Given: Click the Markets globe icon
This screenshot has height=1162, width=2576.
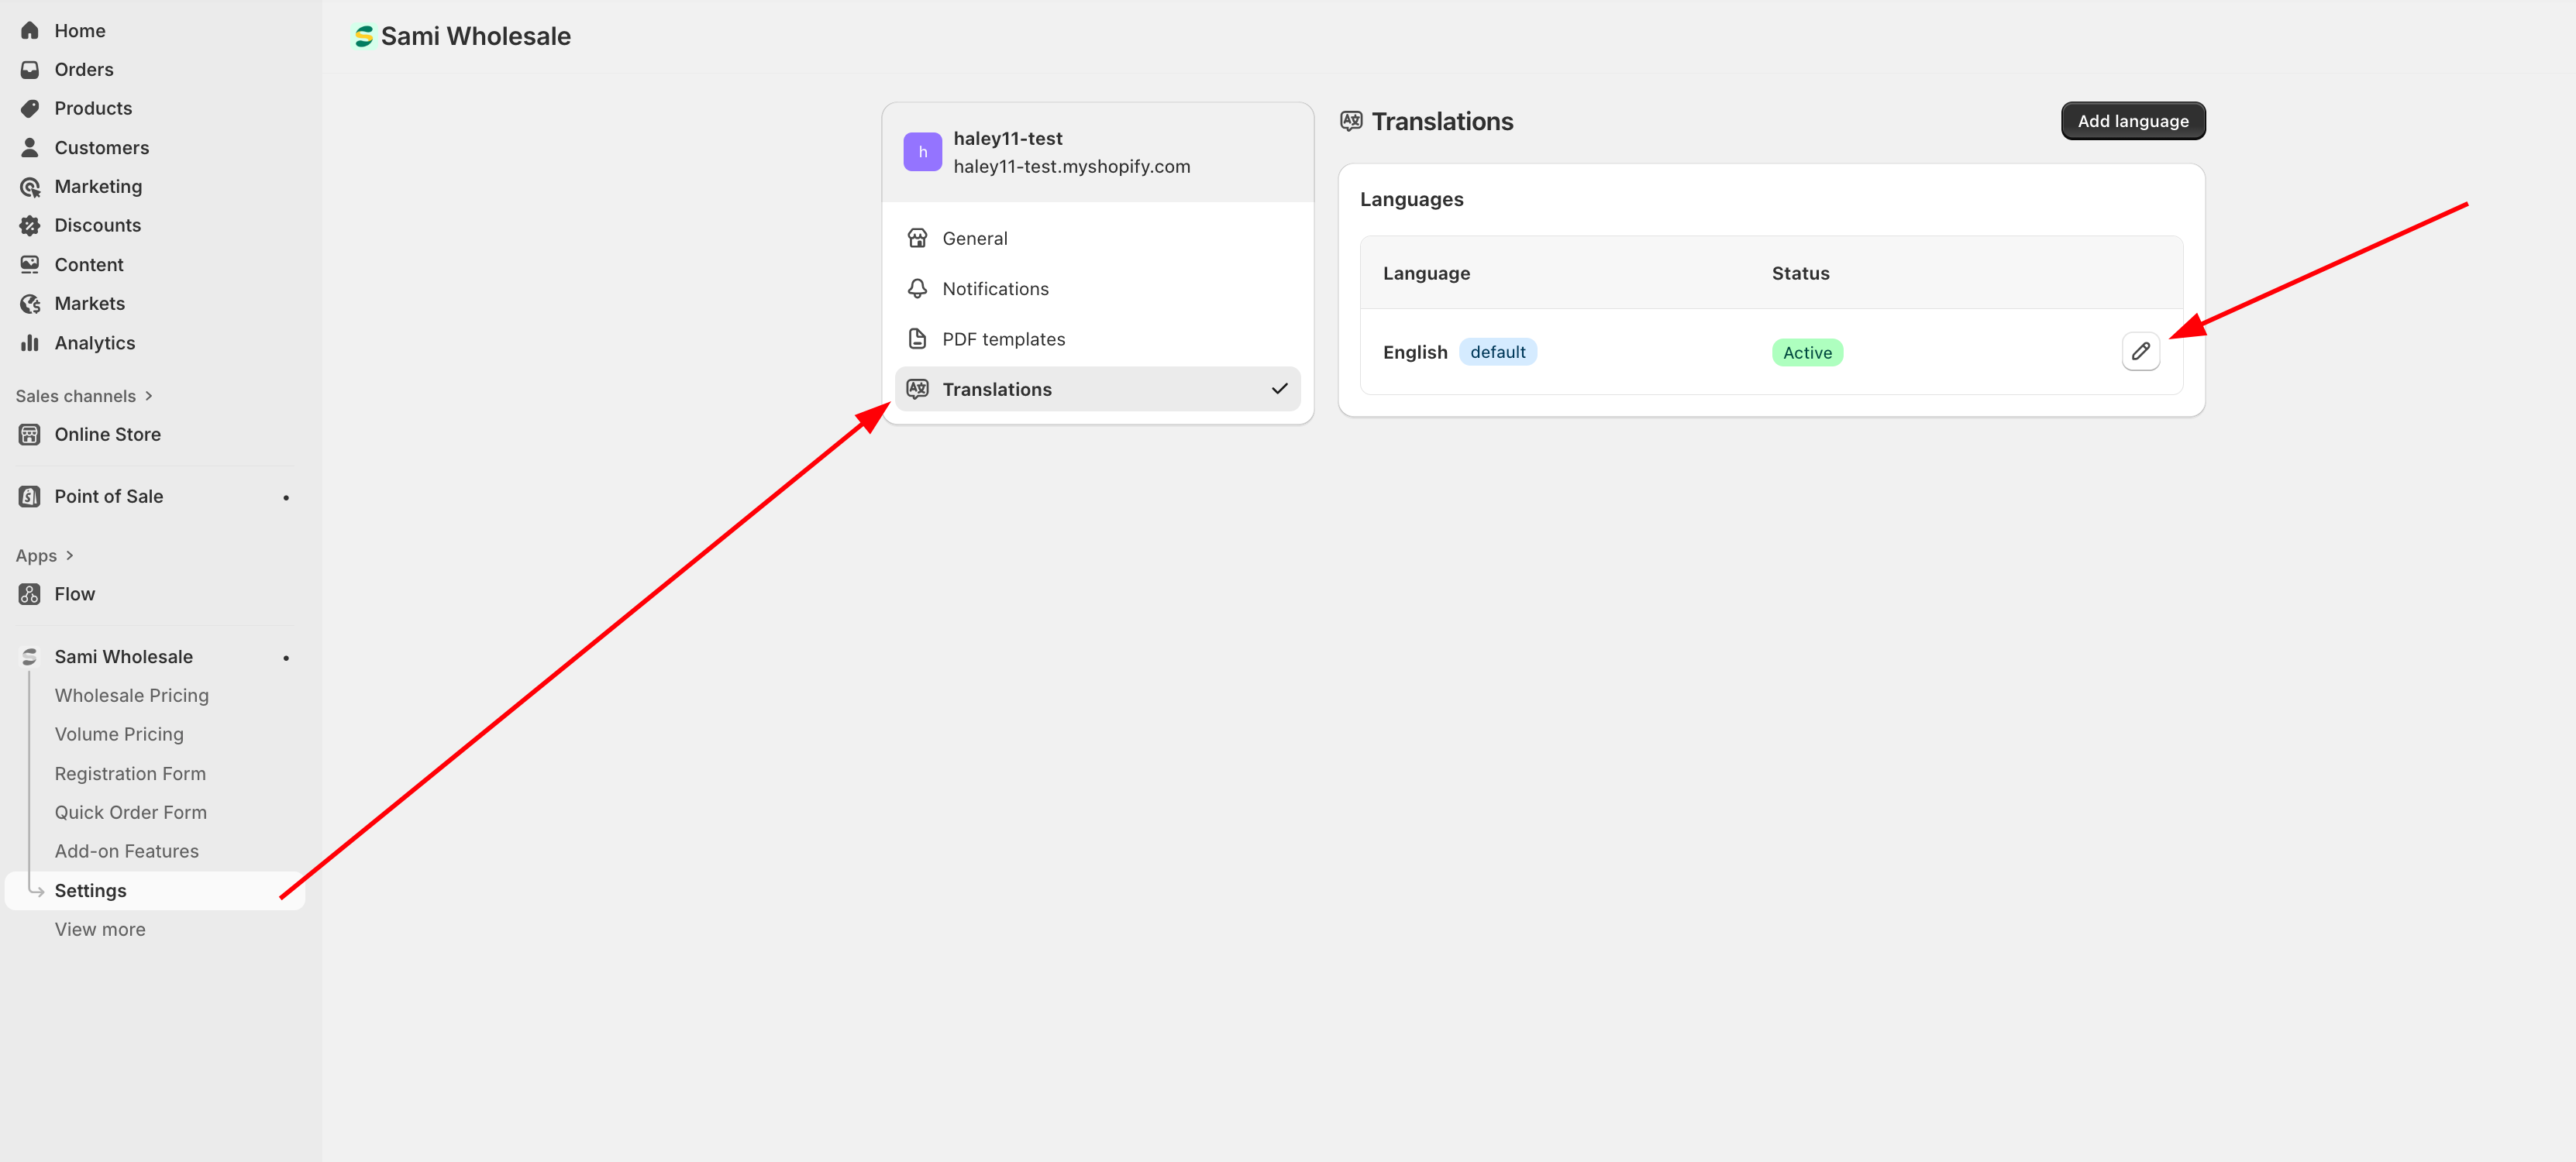Looking at the screenshot, I should (30, 304).
